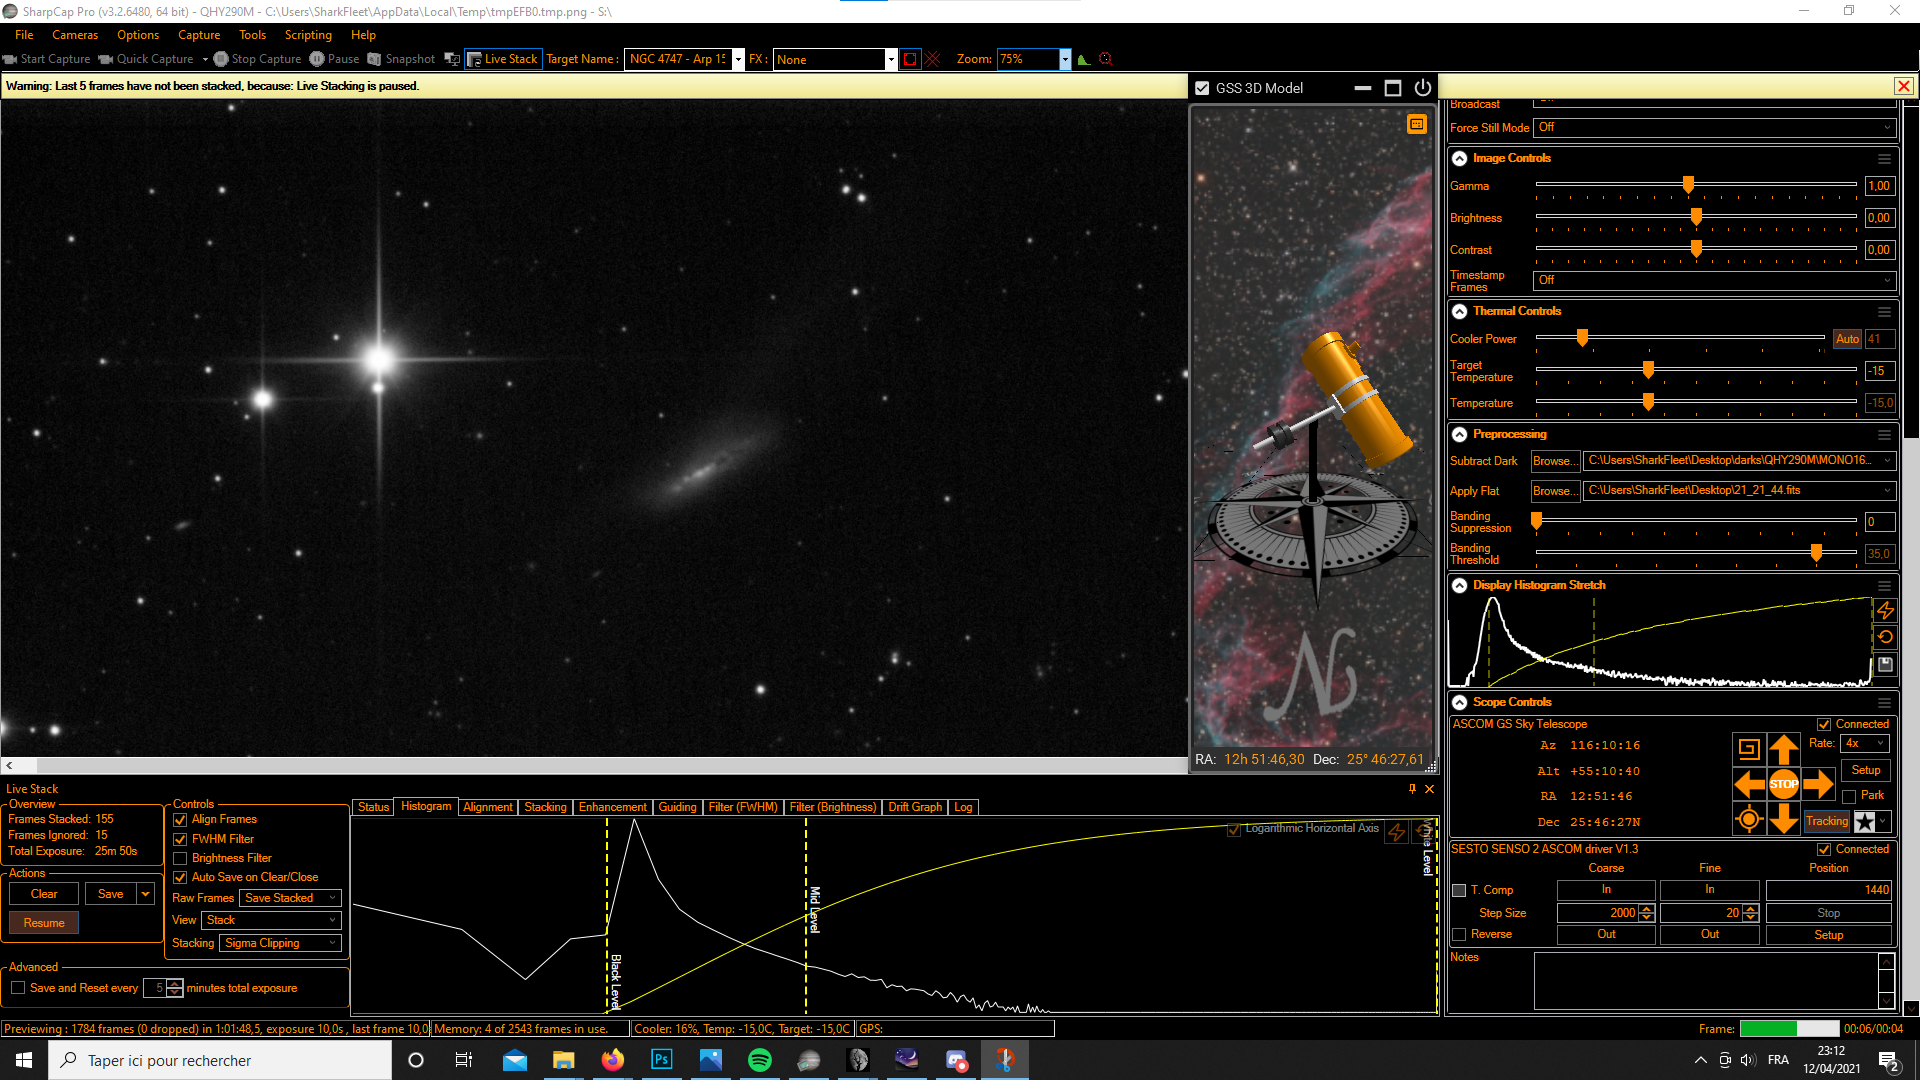Open the Stacking Sigma Clipping dropdown
Screen dimensions: 1920x1080
[x=280, y=943]
